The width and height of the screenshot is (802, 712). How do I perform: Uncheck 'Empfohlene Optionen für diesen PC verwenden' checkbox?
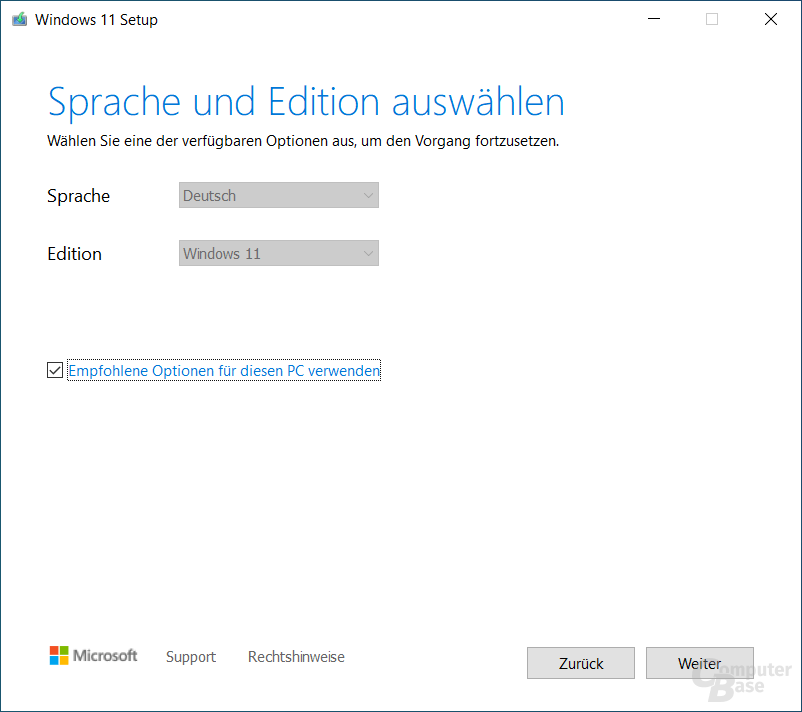point(55,370)
